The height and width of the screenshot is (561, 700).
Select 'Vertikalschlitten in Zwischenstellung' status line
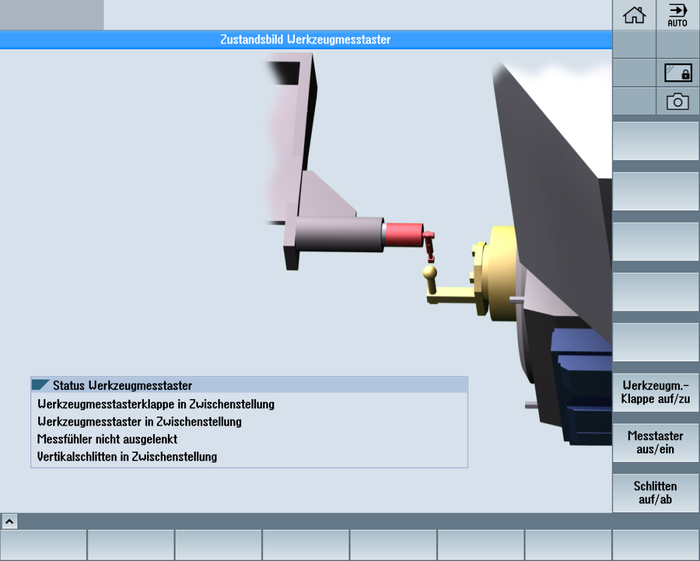[127, 457]
